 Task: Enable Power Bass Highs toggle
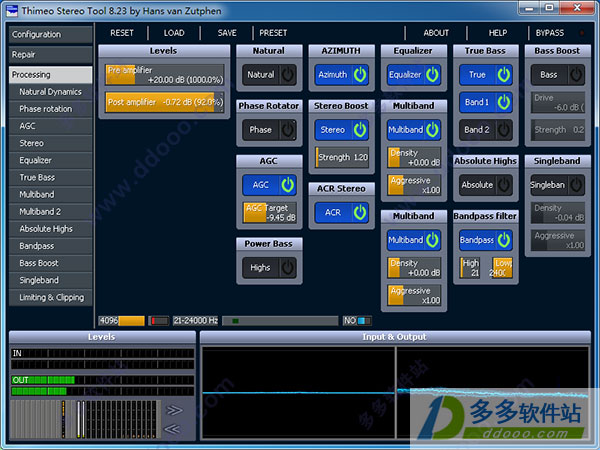point(269,267)
